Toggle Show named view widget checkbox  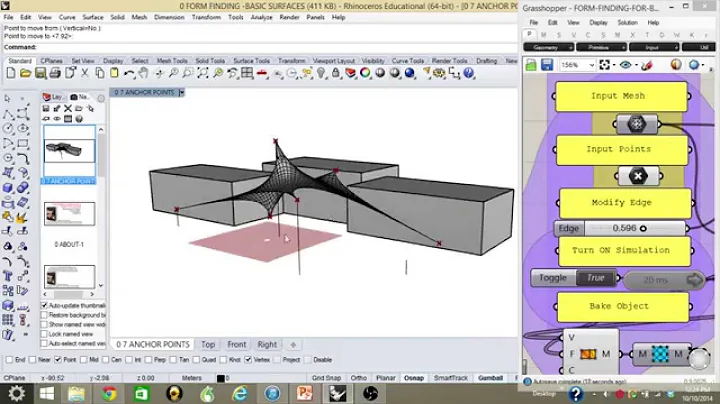point(45,325)
